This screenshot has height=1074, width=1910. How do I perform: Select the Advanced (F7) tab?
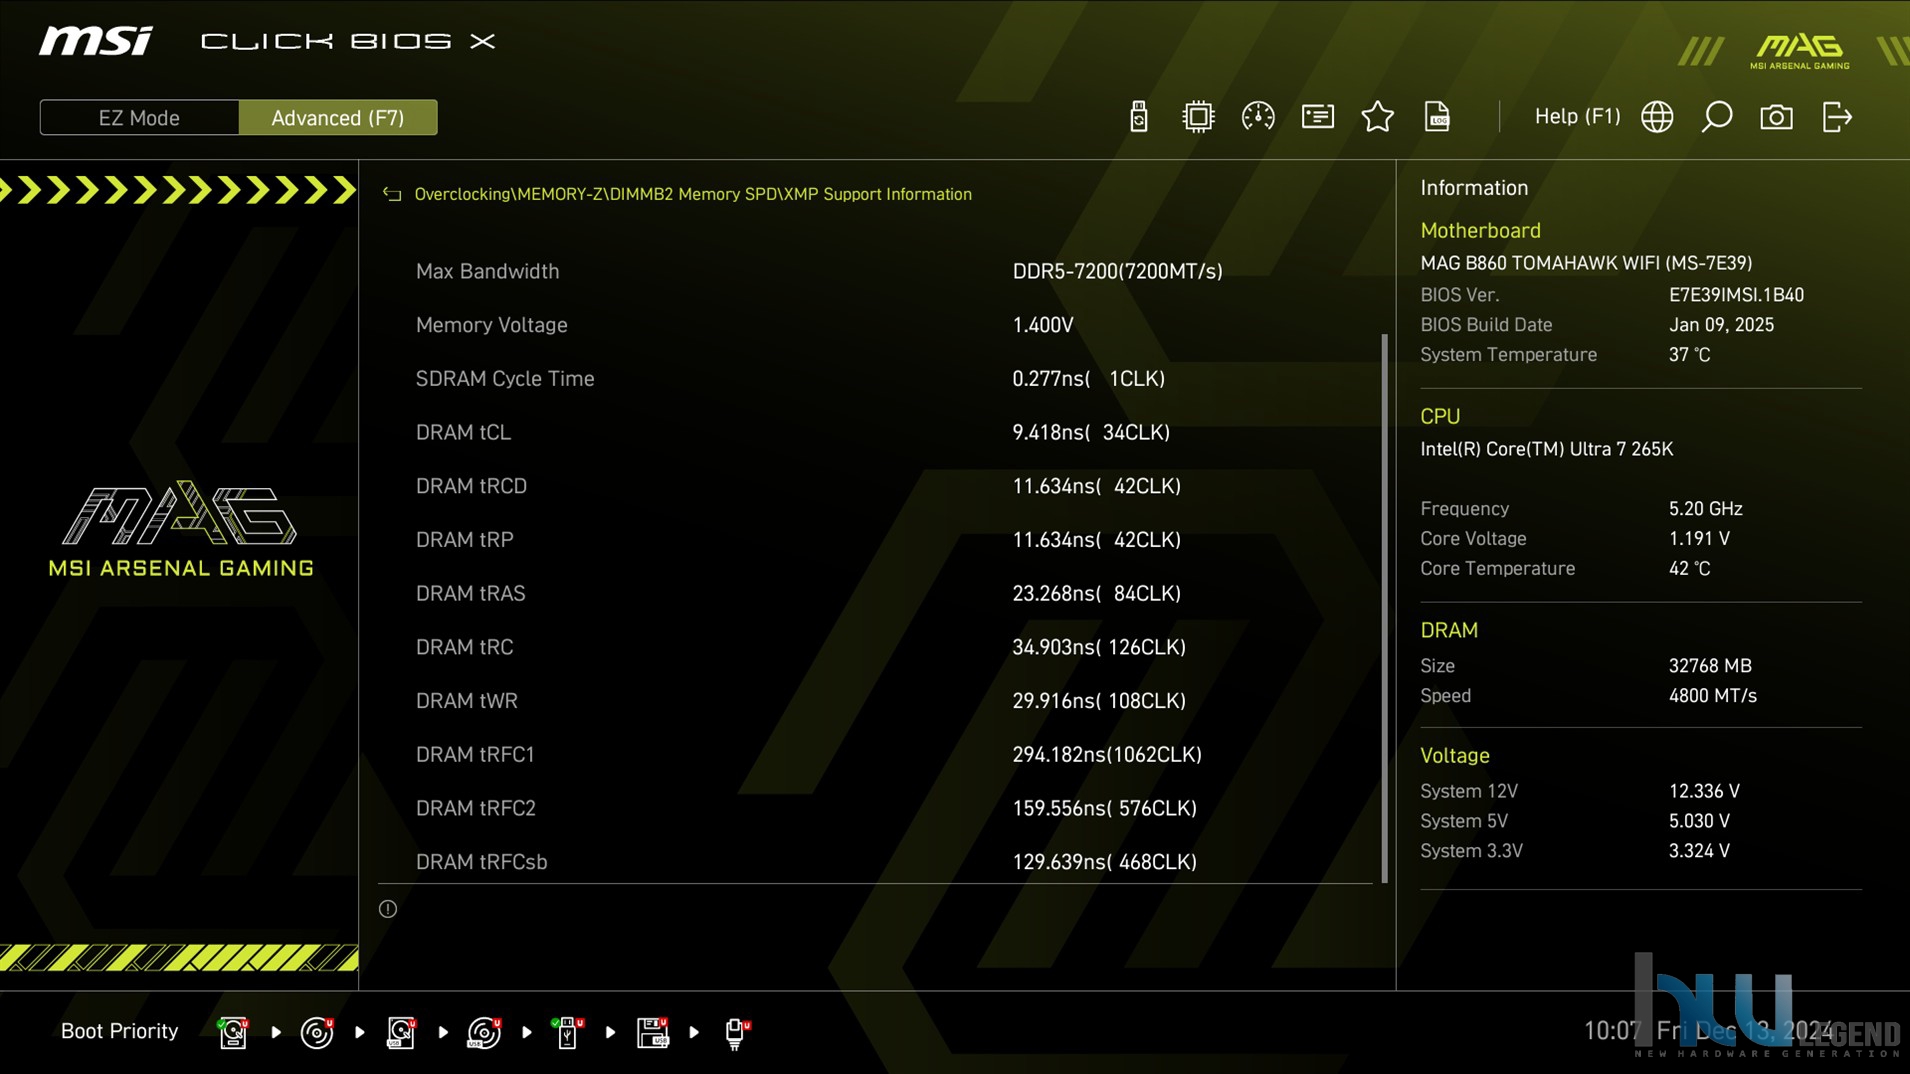pos(338,117)
